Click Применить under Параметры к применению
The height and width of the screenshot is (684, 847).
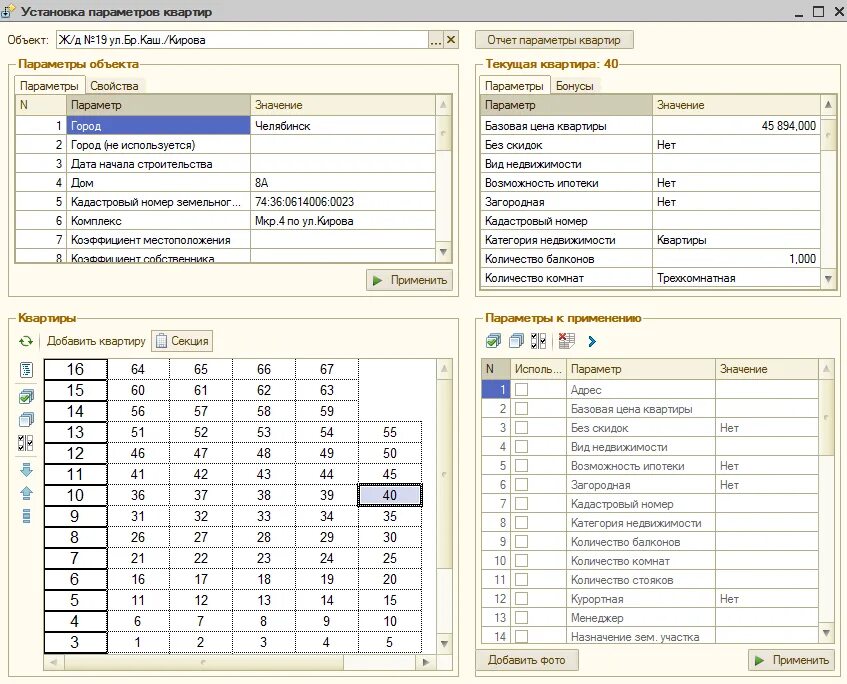pos(791,660)
